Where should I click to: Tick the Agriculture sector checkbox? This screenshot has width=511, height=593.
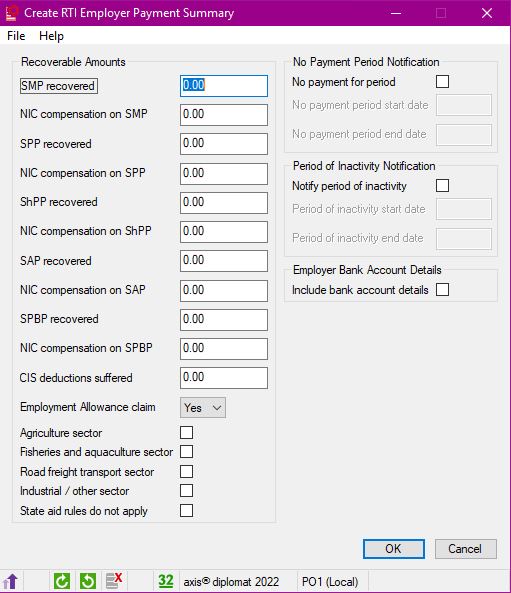point(186,433)
